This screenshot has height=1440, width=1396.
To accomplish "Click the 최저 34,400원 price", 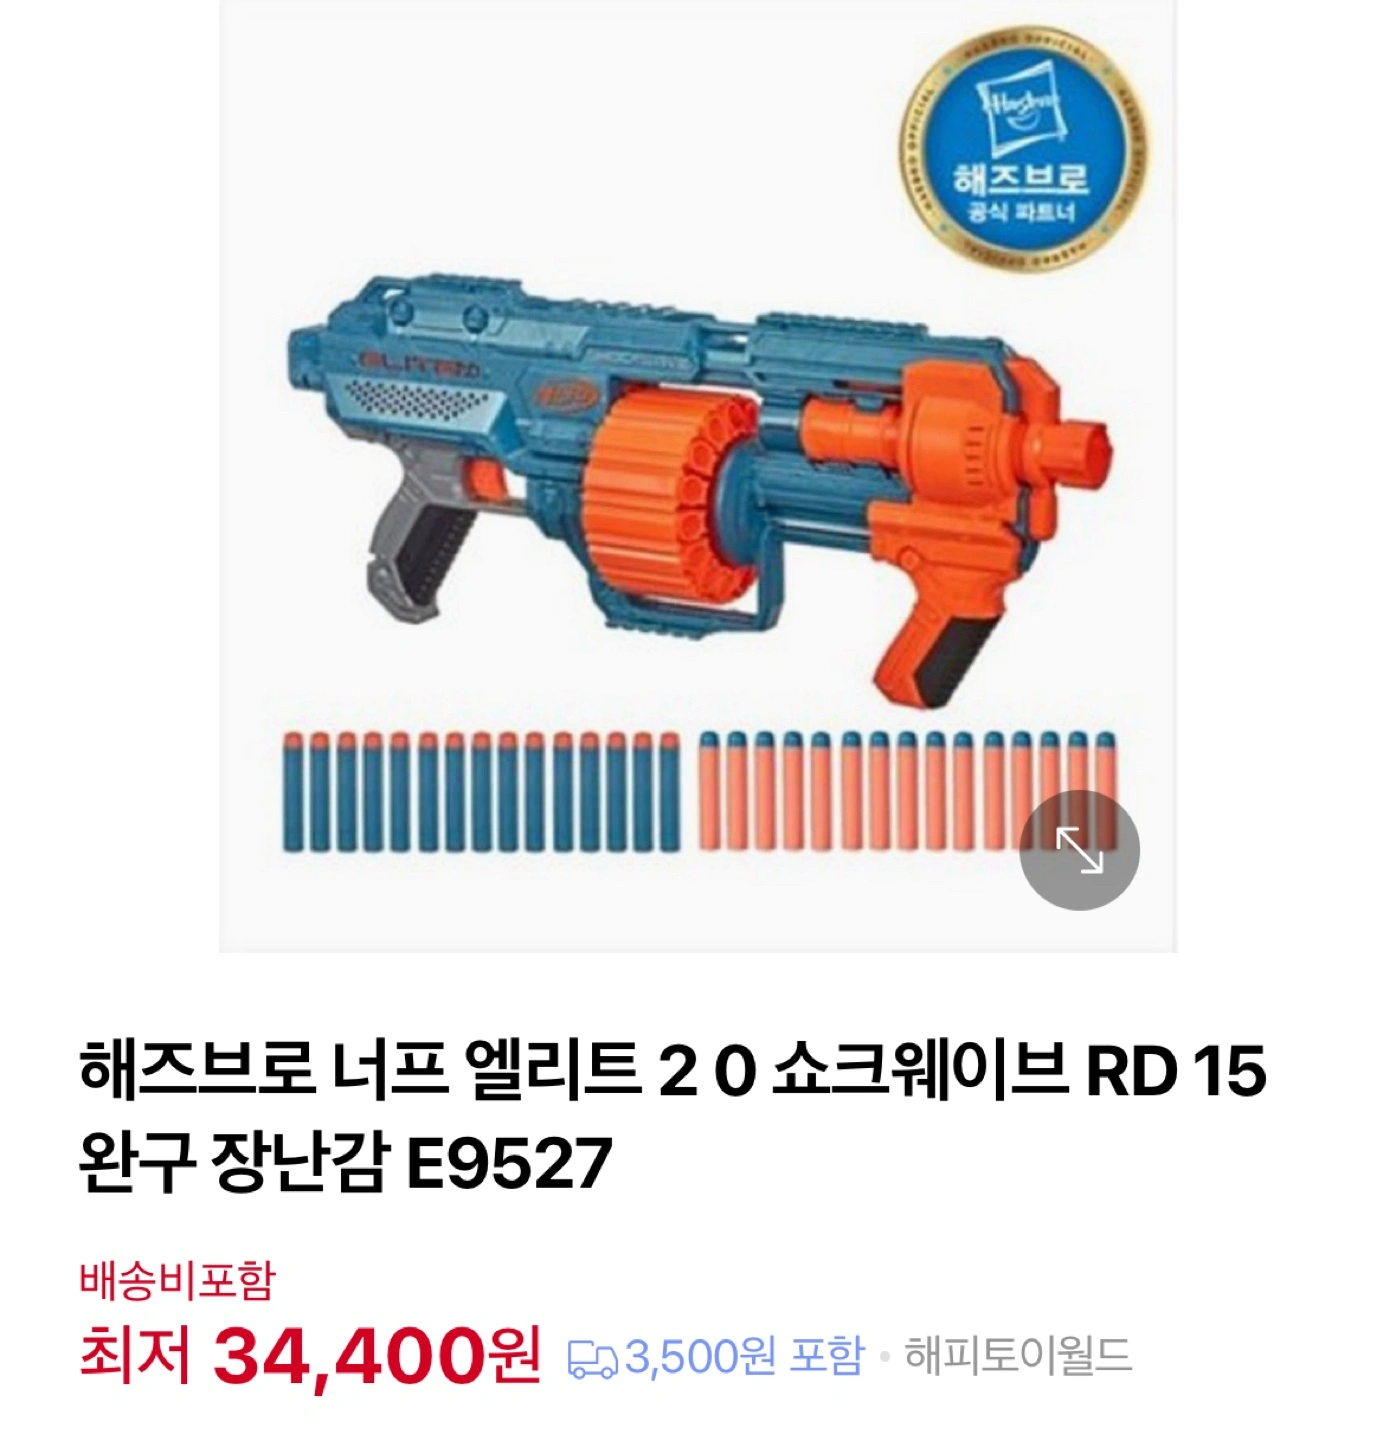I will coord(310,1356).
